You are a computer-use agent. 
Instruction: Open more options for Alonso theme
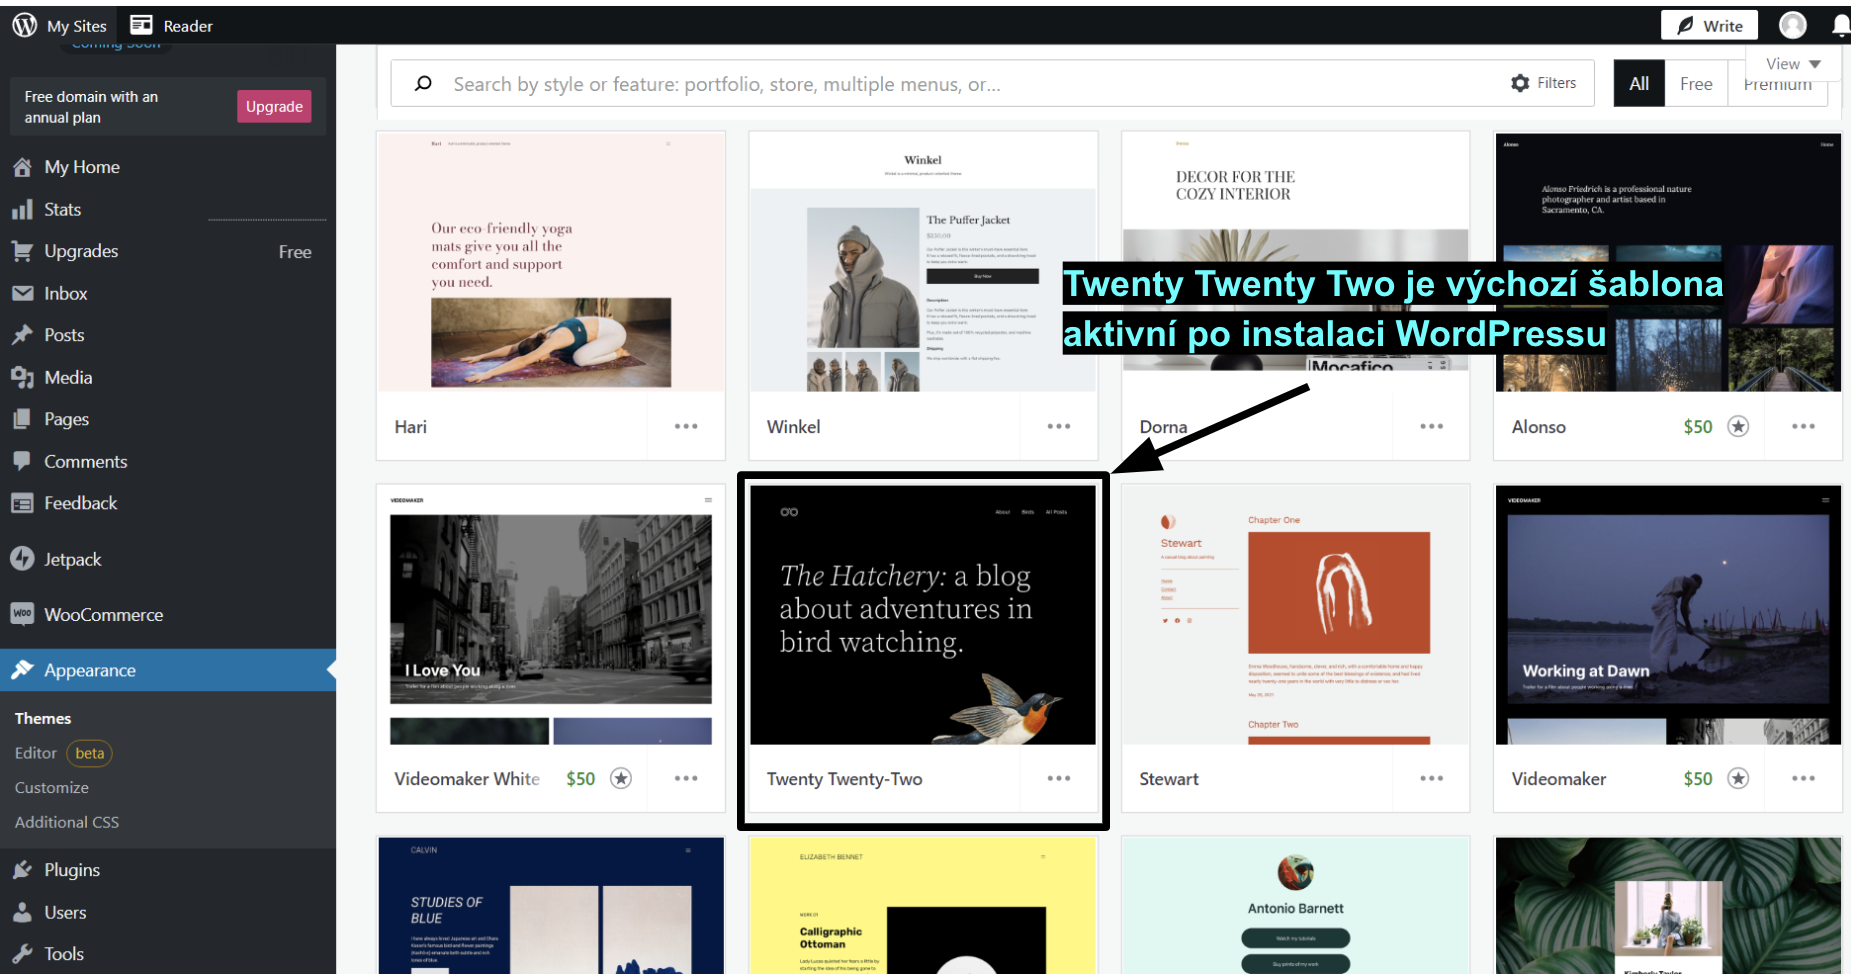click(1804, 426)
